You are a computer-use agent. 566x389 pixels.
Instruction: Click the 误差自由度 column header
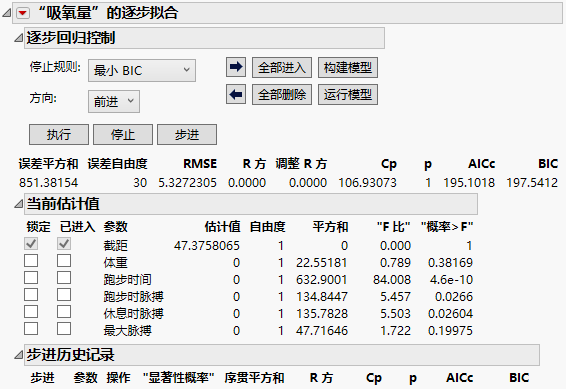pyautogui.click(x=117, y=164)
